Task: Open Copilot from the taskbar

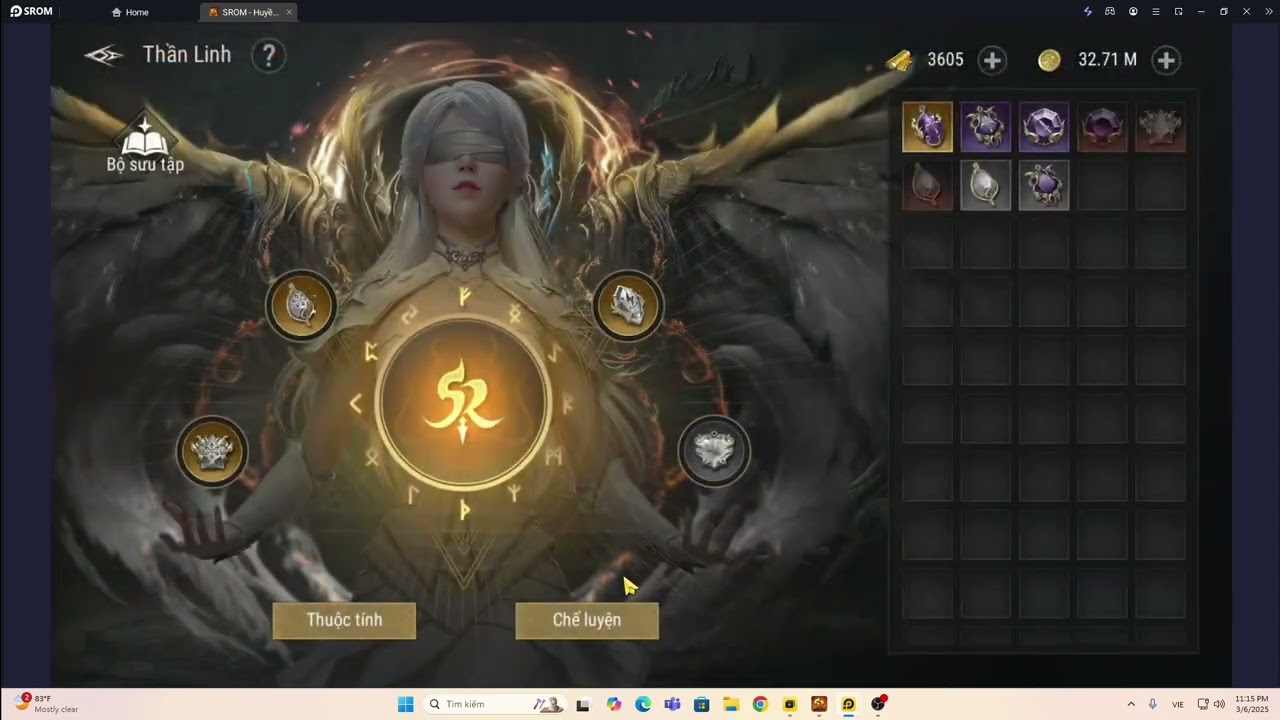Action: pyautogui.click(x=613, y=704)
